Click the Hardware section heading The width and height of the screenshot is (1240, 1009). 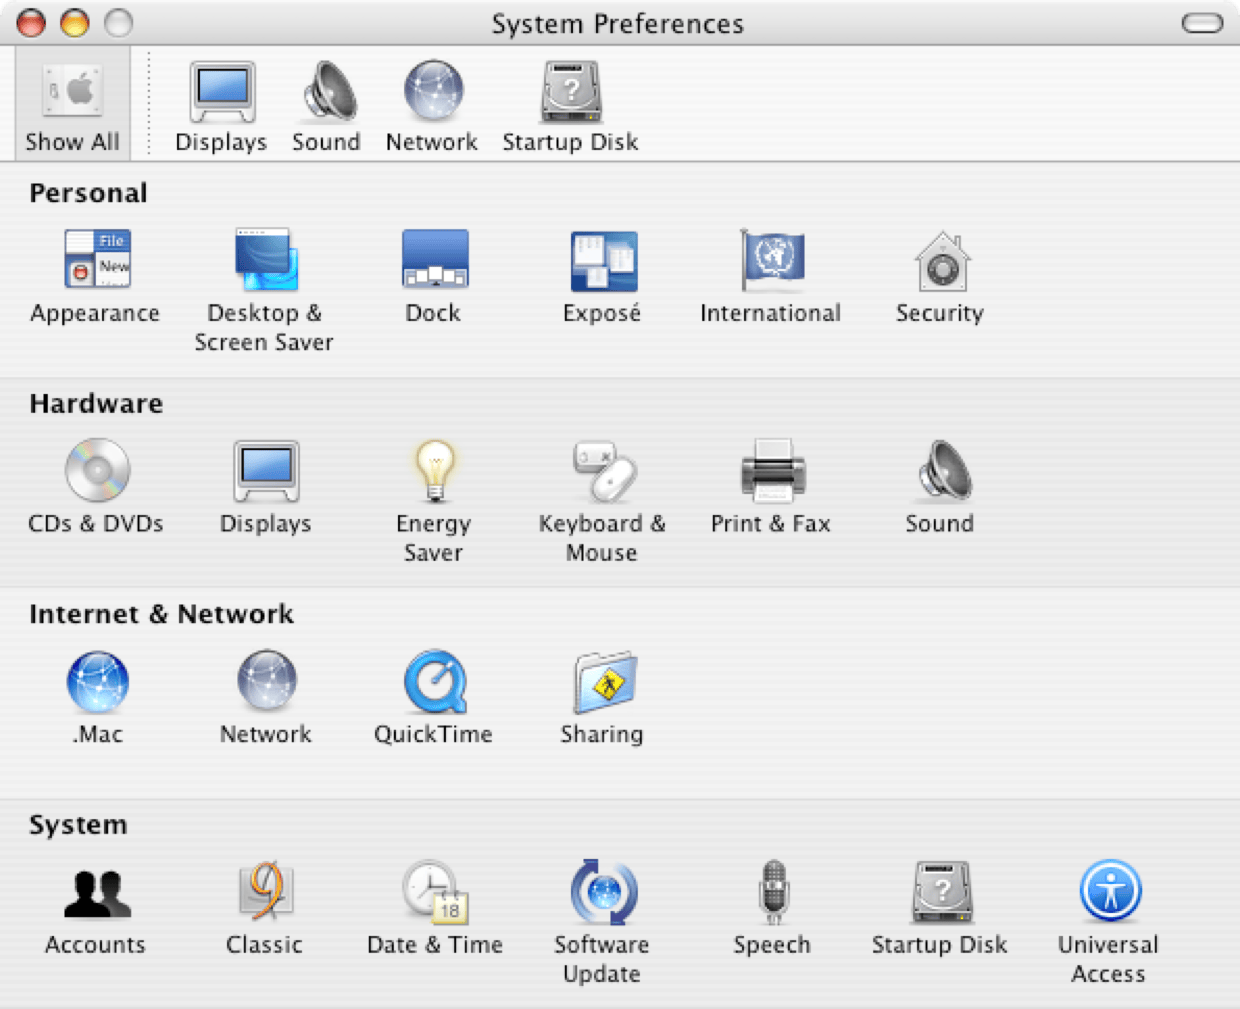[96, 403]
